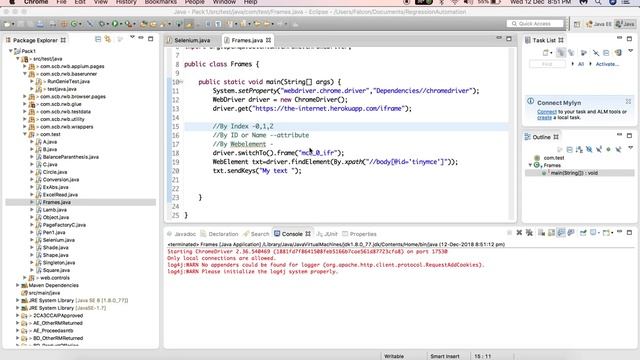Open the Bookmarks menu in menu bar
The width and height of the screenshot is (640, 360).
160,2
